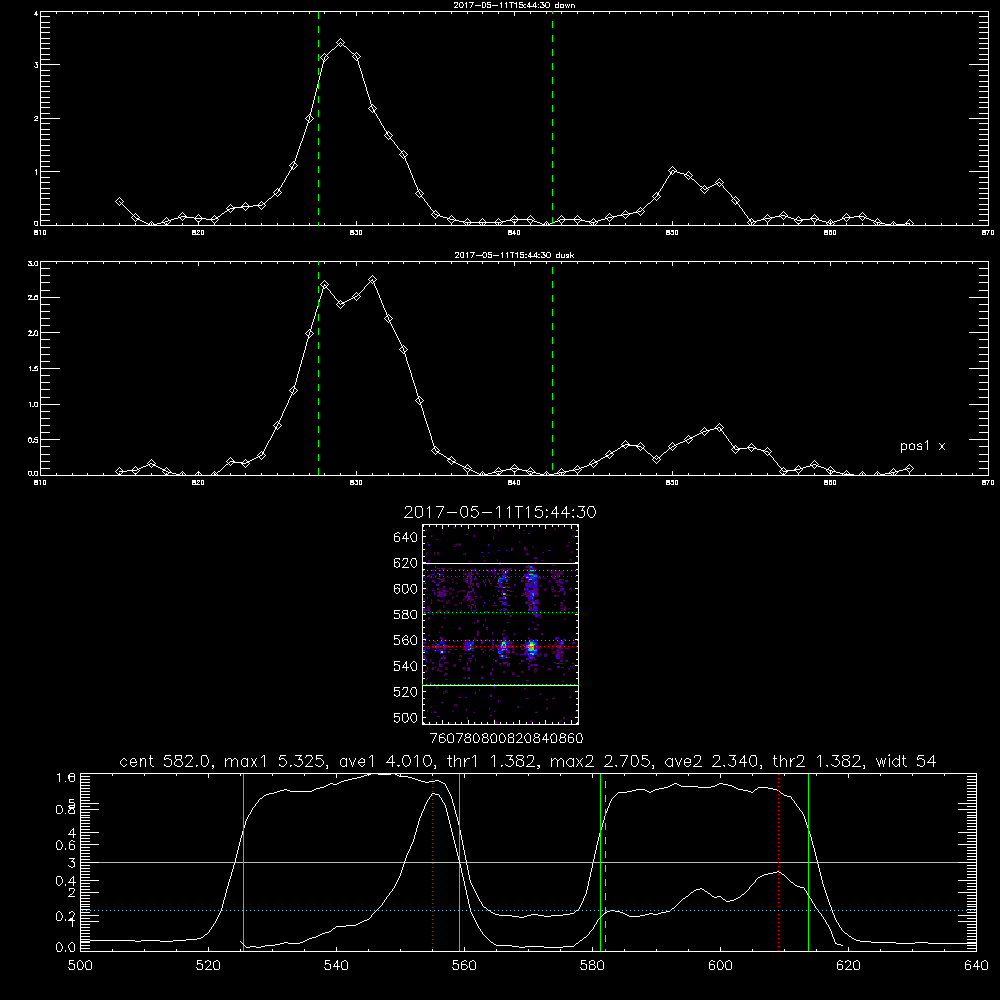Click the "500" x-axis label of bottom plot

coord(80,966)
